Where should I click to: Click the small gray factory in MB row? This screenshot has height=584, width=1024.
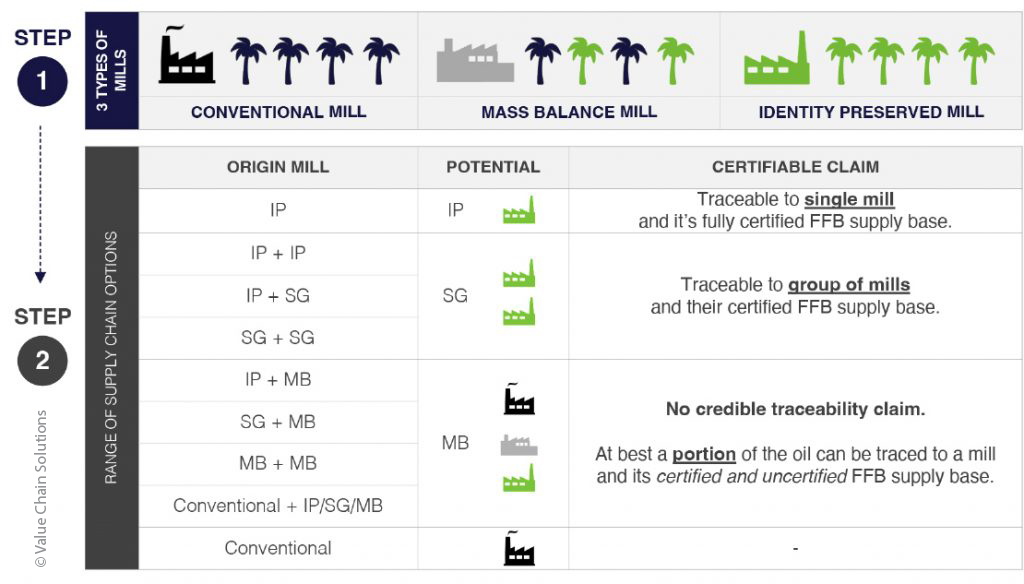tap(519, 445)
